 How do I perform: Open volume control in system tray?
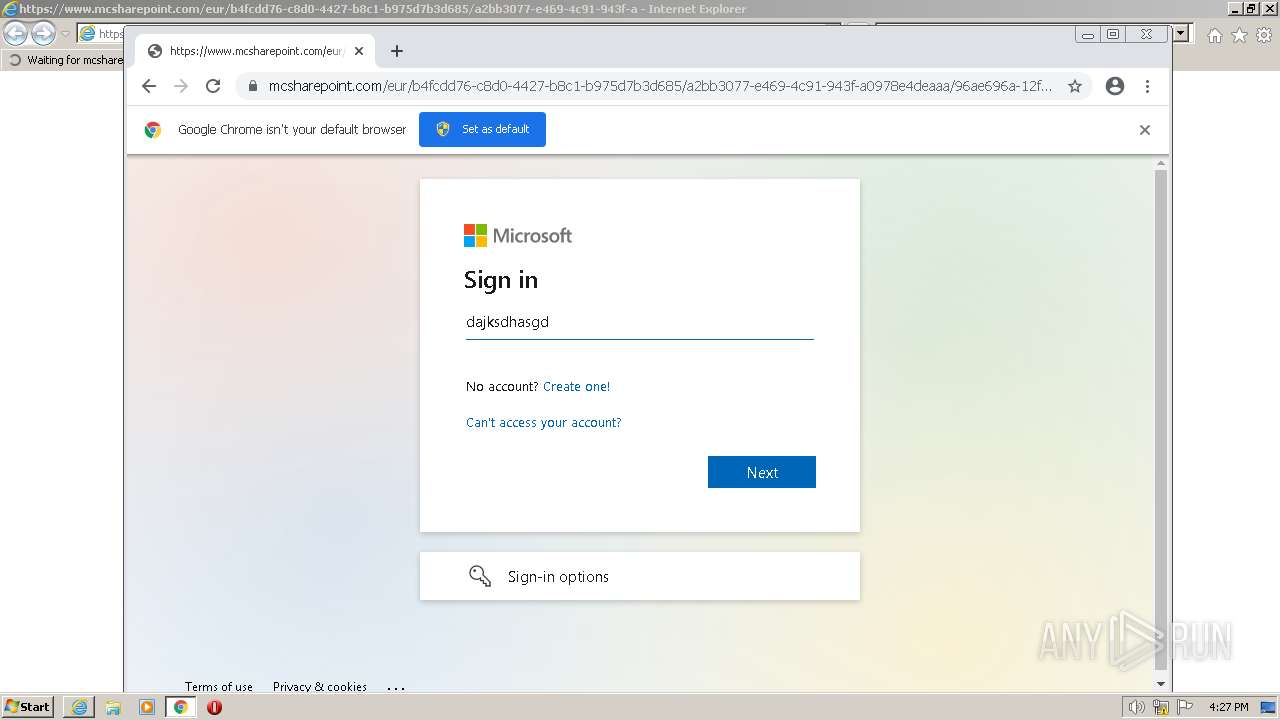point(1136,707)
